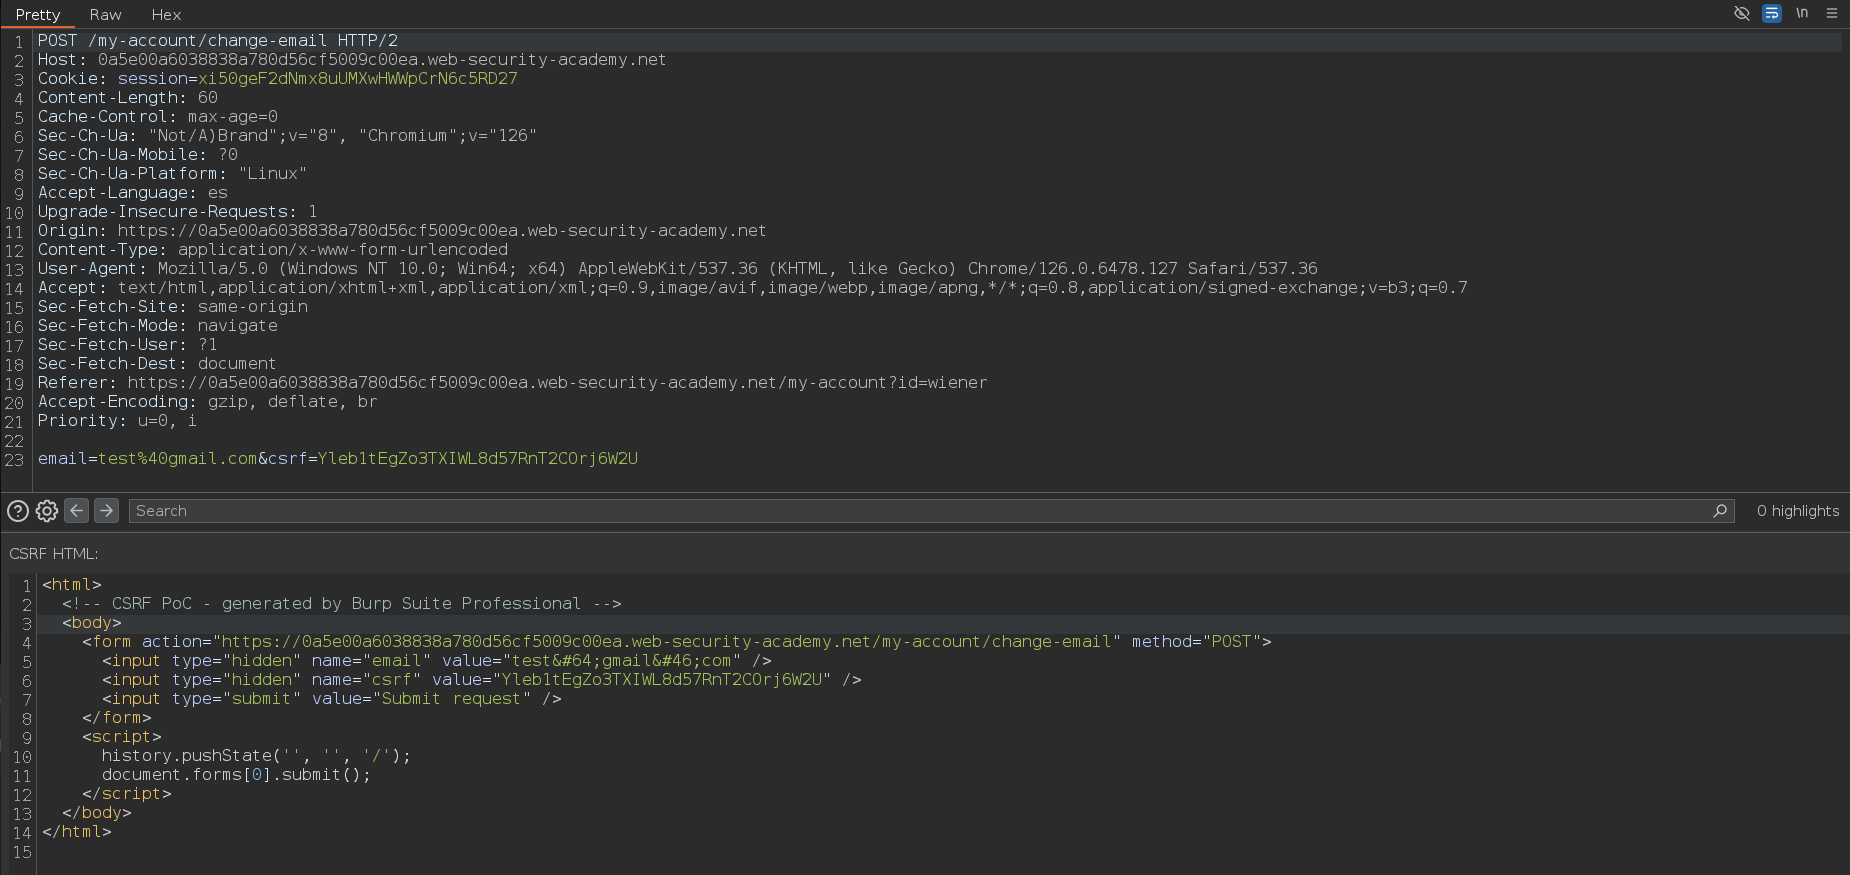Click the form action URL in HTML

click(667, 642)
